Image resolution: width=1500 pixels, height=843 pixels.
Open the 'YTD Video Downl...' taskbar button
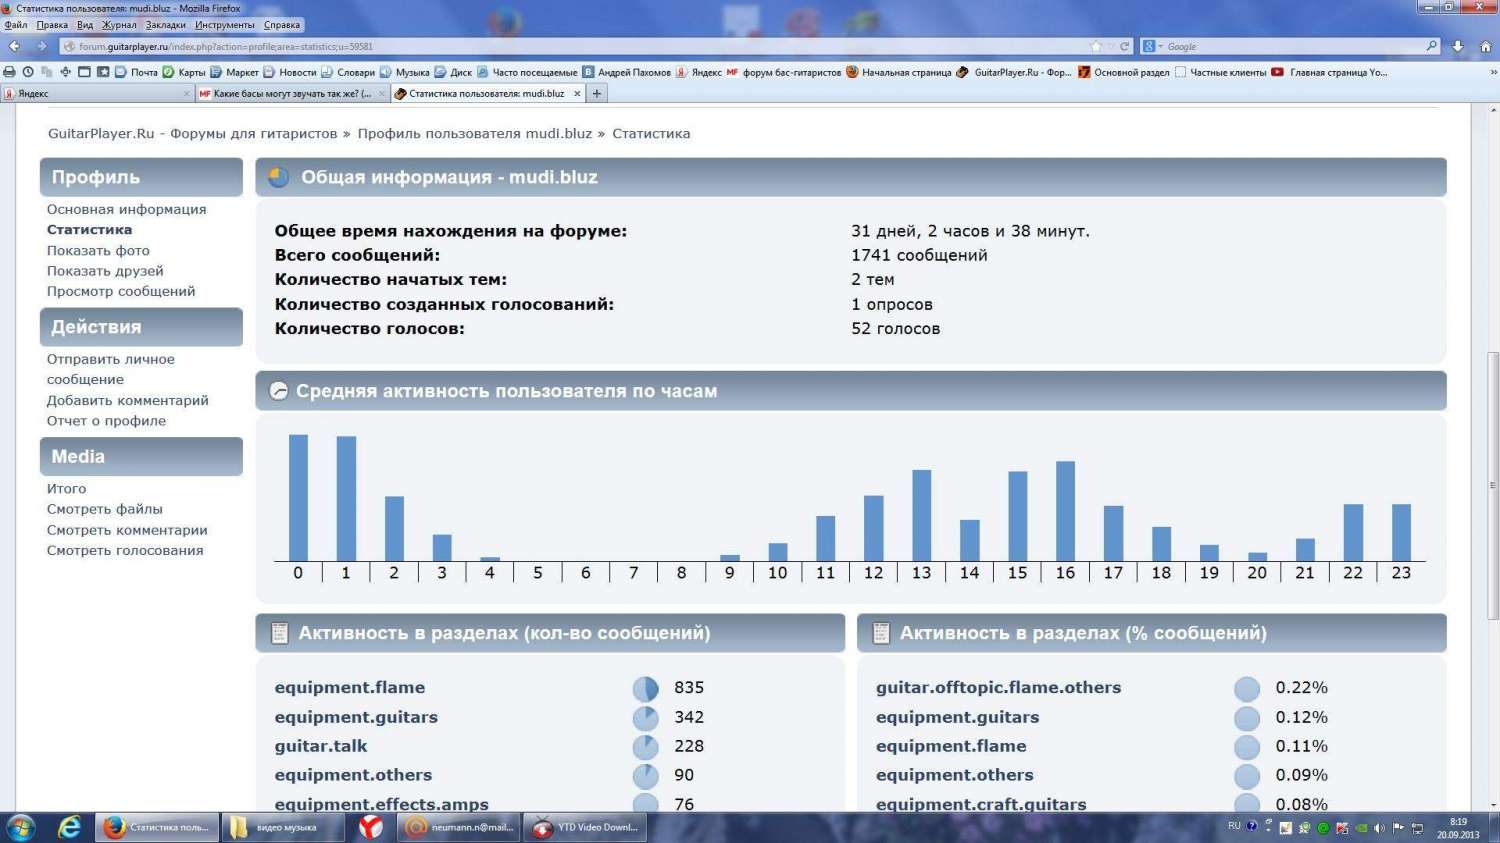click(x=586, y=827)
